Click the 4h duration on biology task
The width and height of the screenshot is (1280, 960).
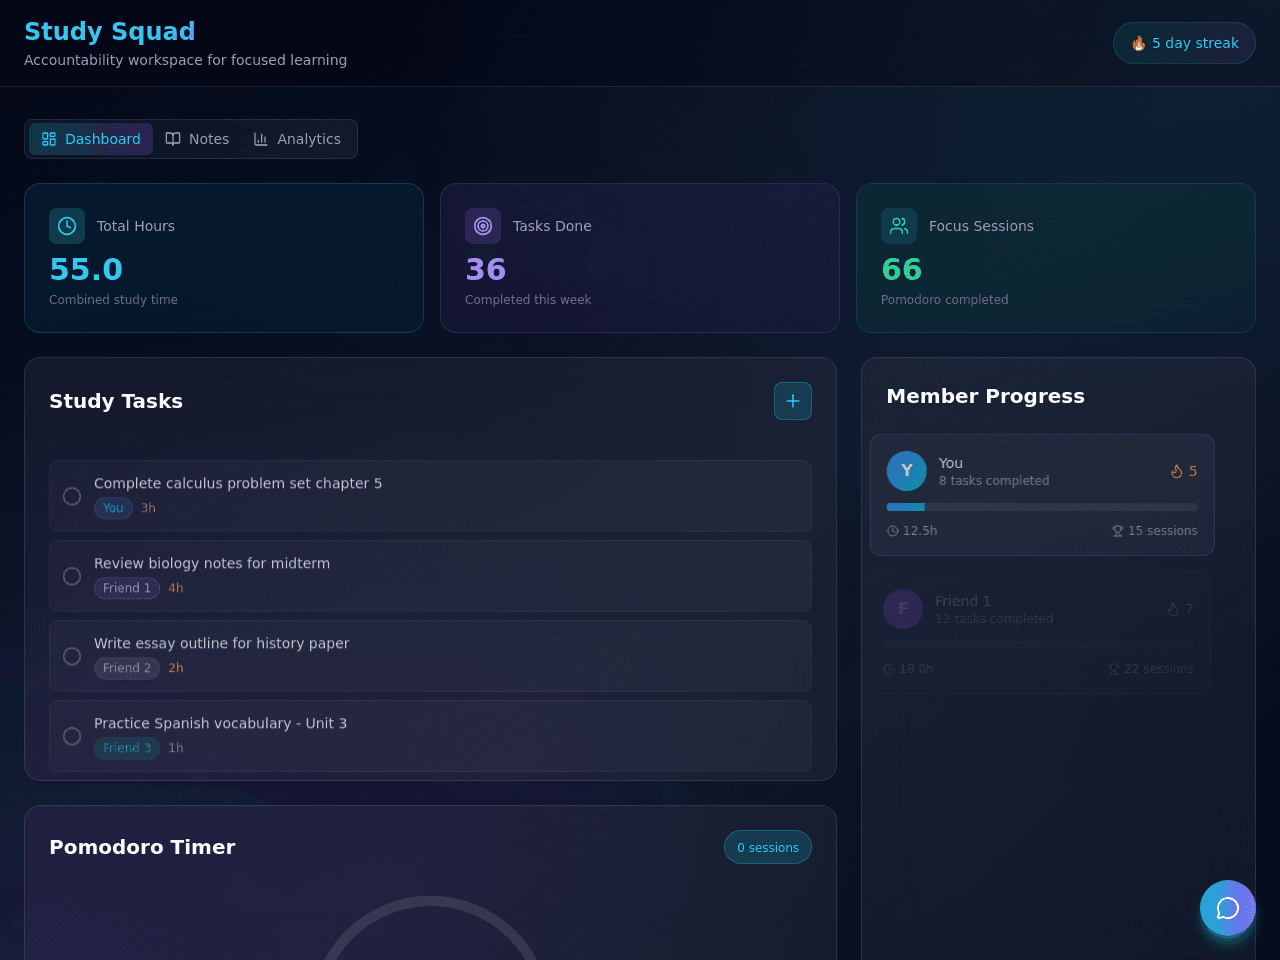tap(176, 588)
